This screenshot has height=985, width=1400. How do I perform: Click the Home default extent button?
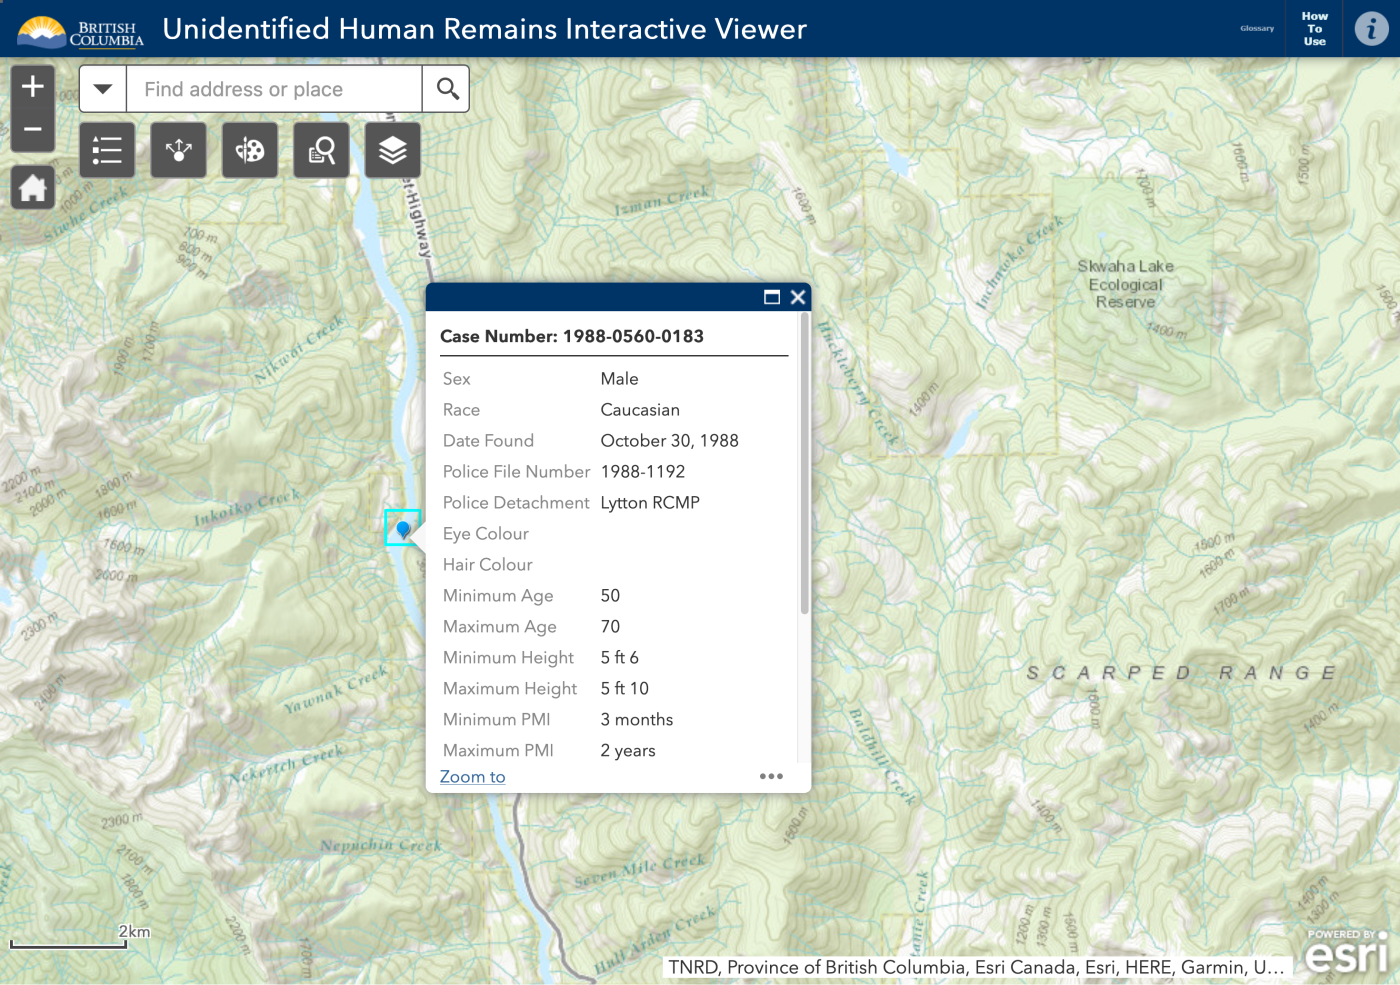32,187
